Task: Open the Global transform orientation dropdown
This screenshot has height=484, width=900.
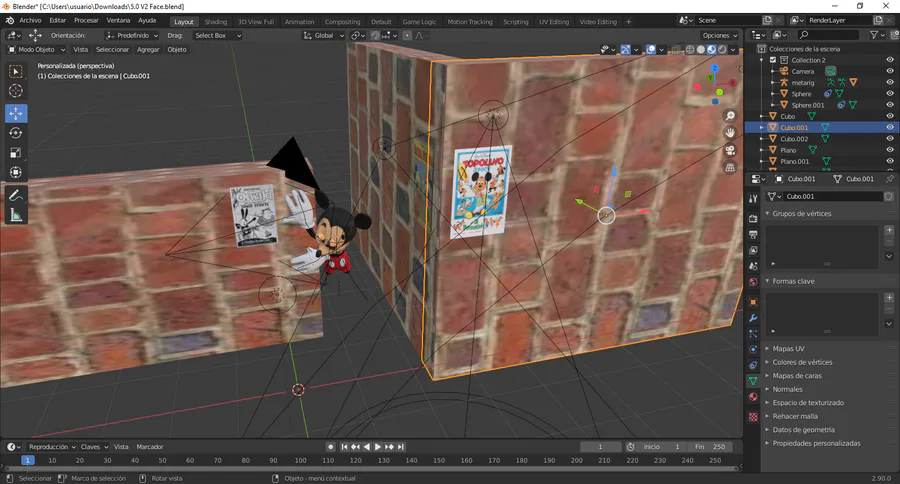Action: point(323,36)
